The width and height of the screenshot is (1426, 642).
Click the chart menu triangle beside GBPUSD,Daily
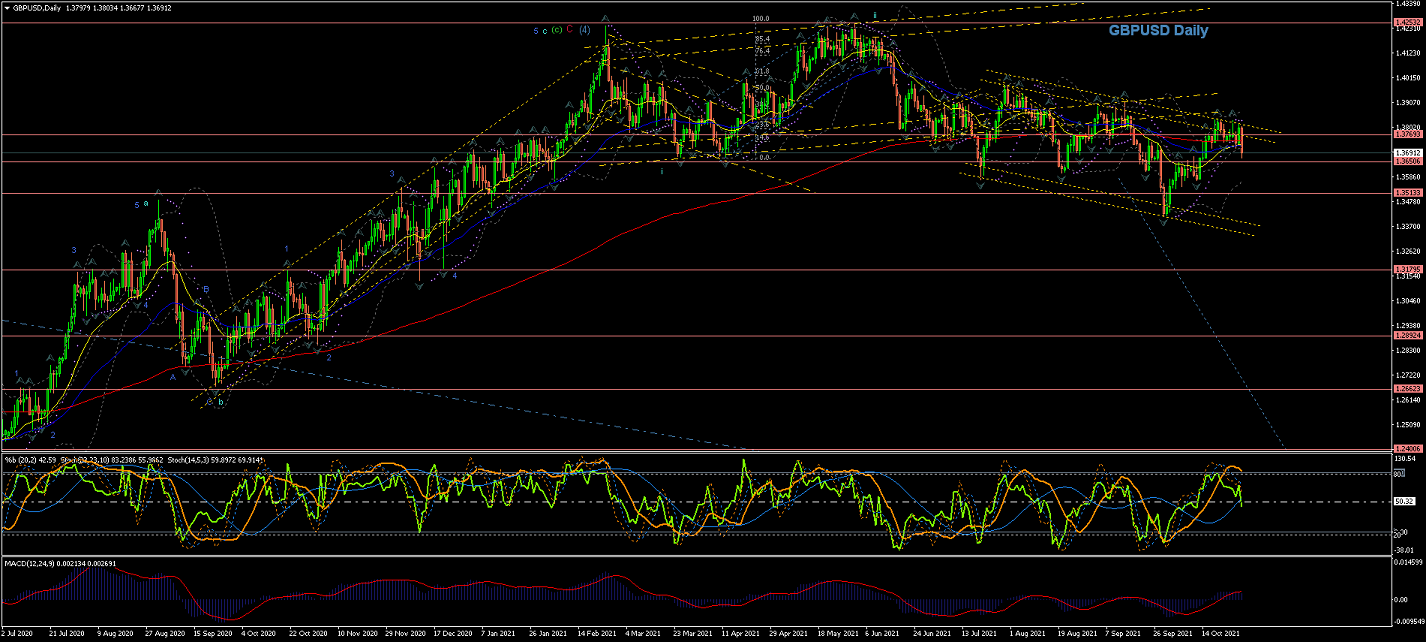(x=6, y=7)
